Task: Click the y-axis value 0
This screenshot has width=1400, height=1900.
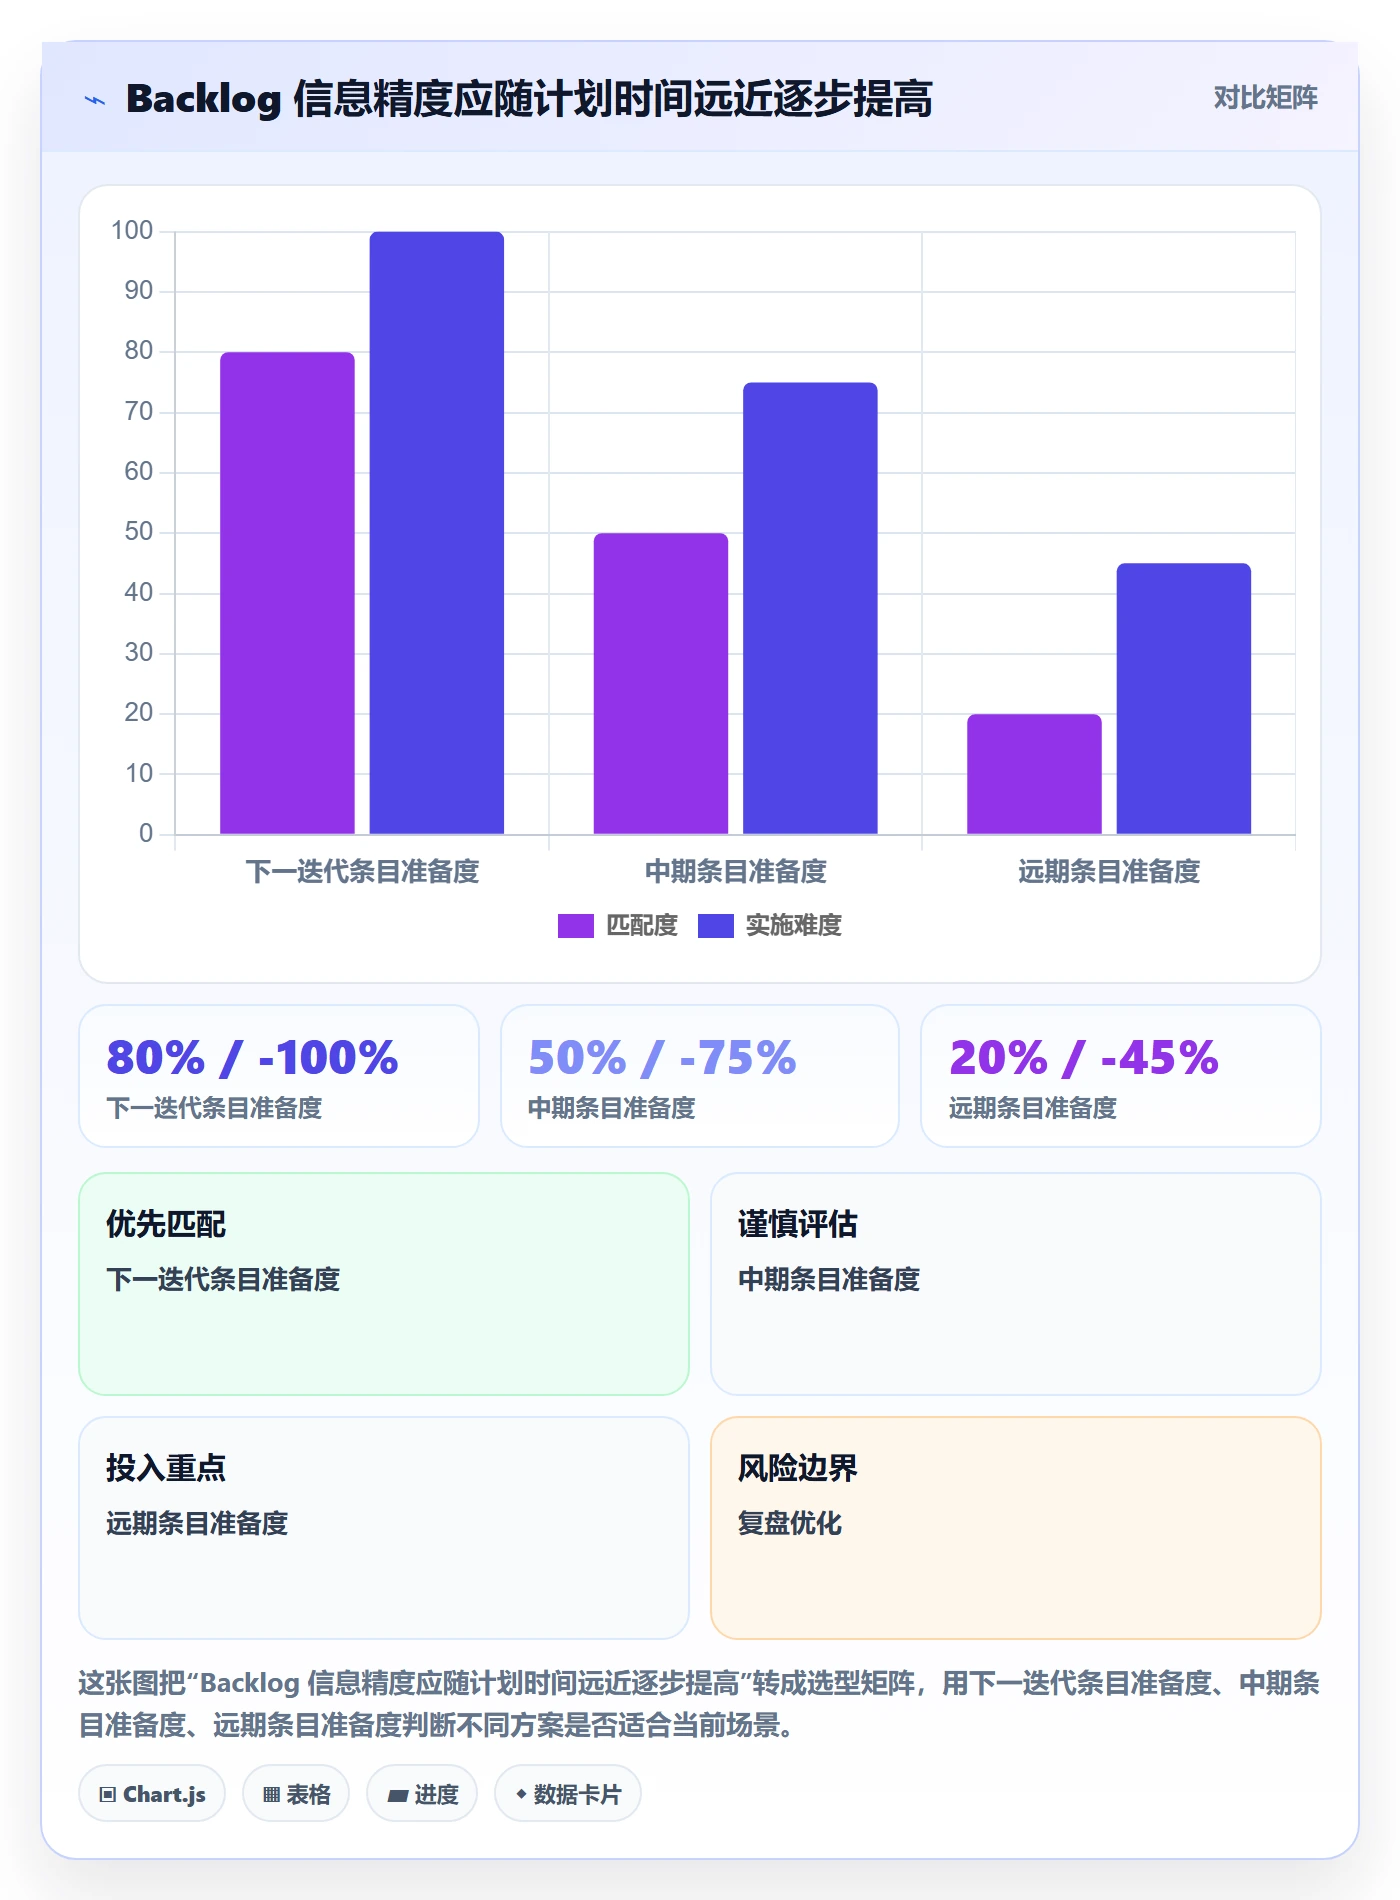Action: pos(146,833)
